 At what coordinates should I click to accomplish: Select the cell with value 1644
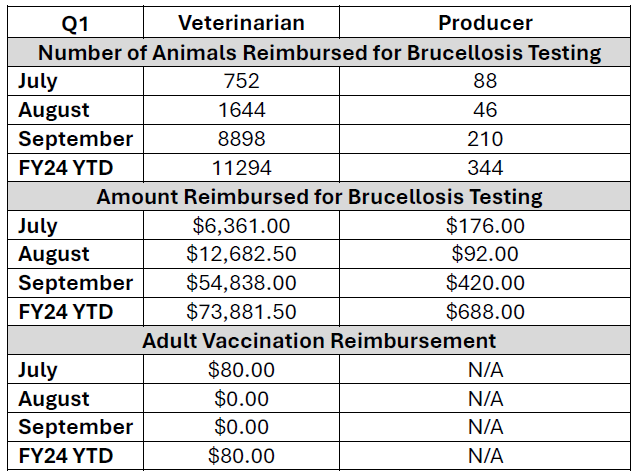241,110
